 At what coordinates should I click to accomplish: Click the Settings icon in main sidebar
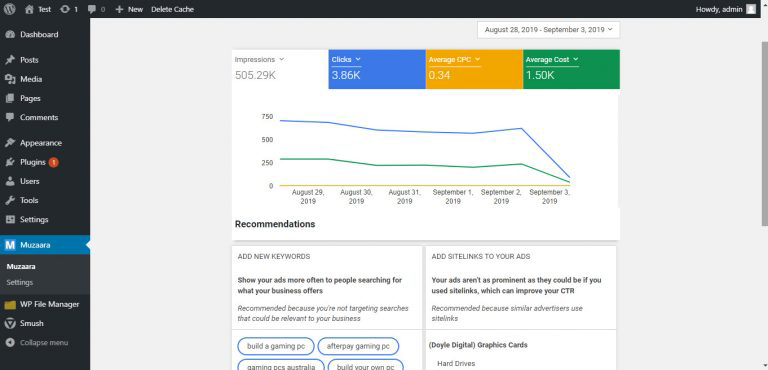point(10,220)
